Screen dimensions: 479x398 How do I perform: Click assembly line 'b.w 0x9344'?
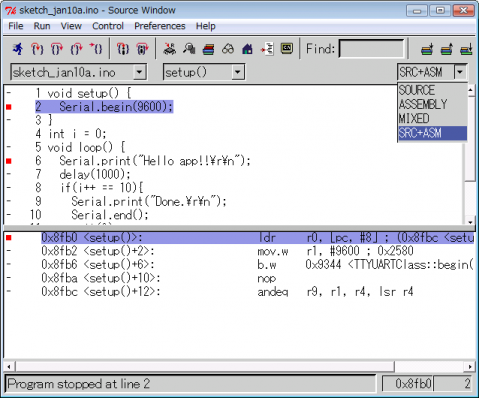365,265
